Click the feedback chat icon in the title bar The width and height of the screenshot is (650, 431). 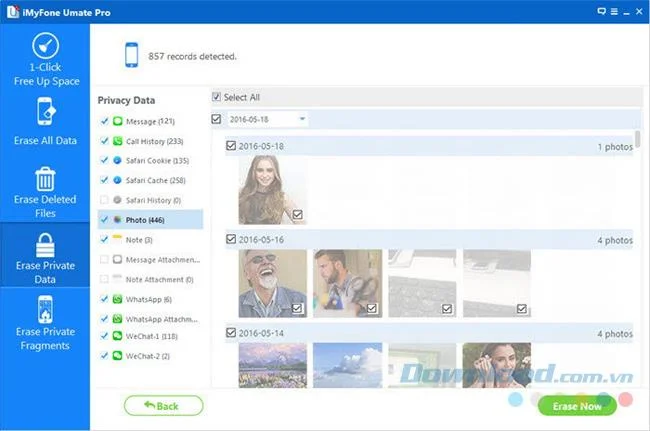point(601,12)
